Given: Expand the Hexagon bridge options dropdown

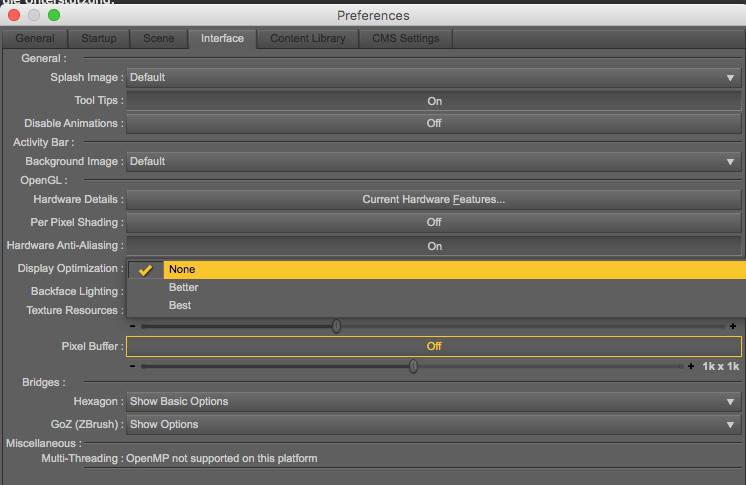Looking at the screenshot, I should point(434,401).
